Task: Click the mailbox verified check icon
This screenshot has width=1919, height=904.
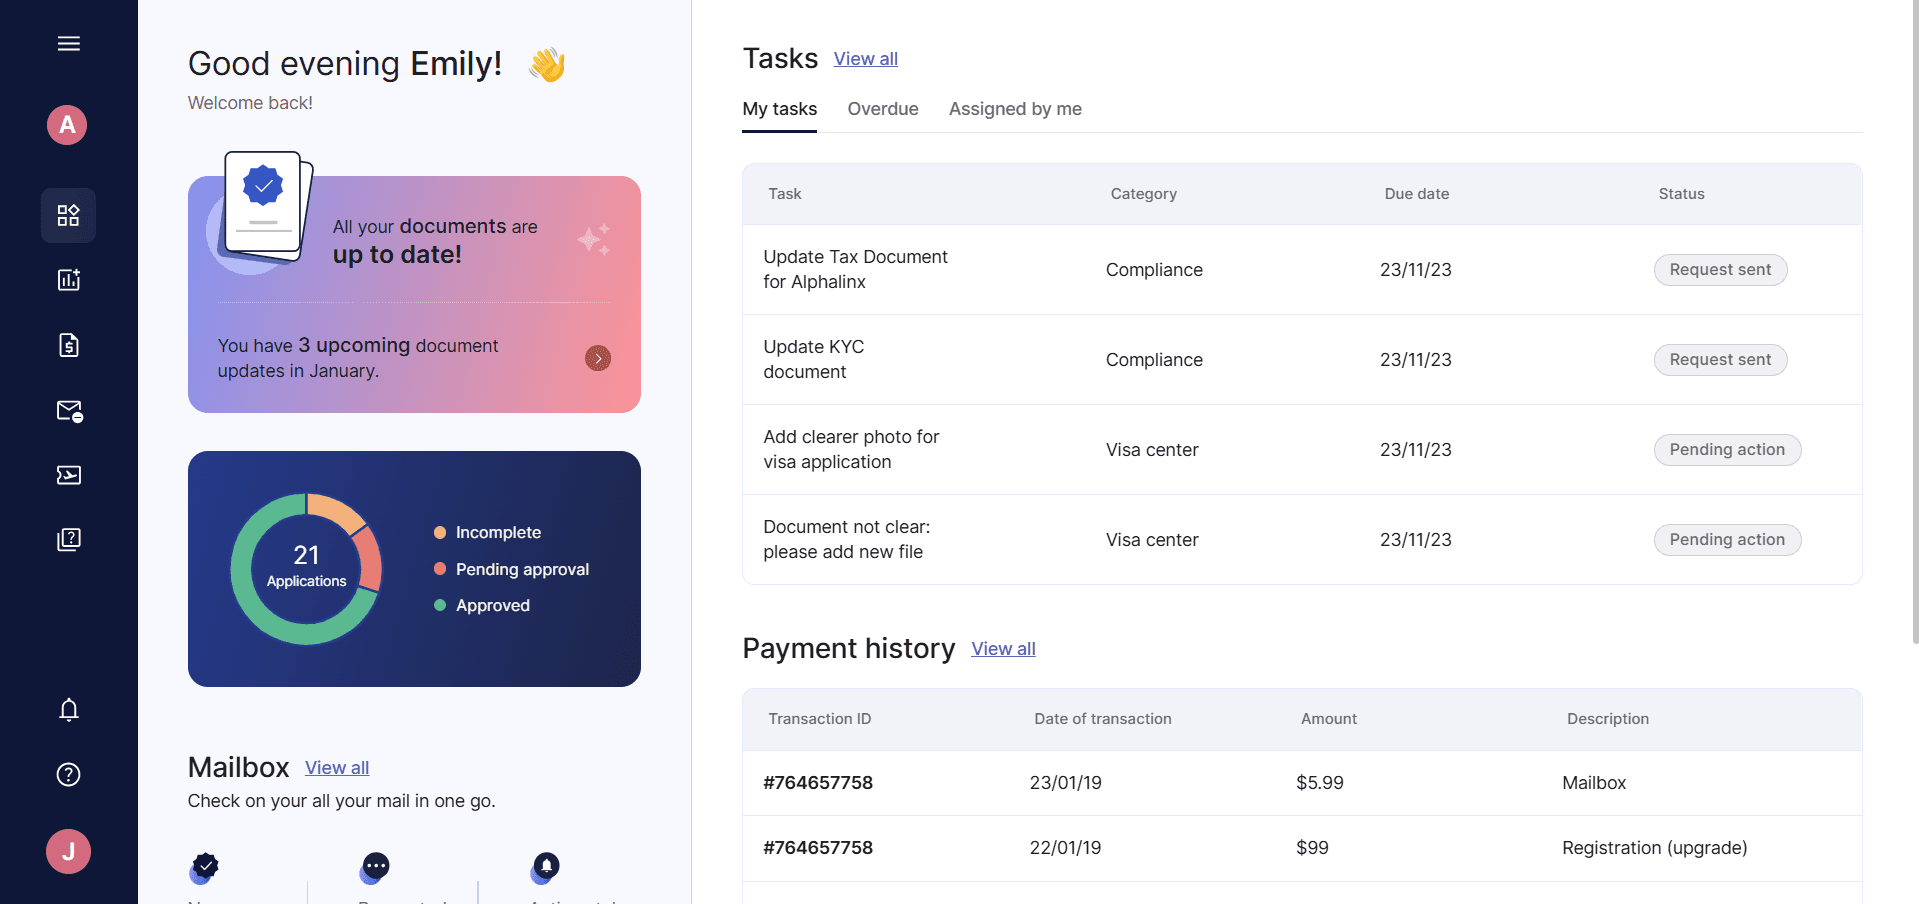Action: coord(204,867)
